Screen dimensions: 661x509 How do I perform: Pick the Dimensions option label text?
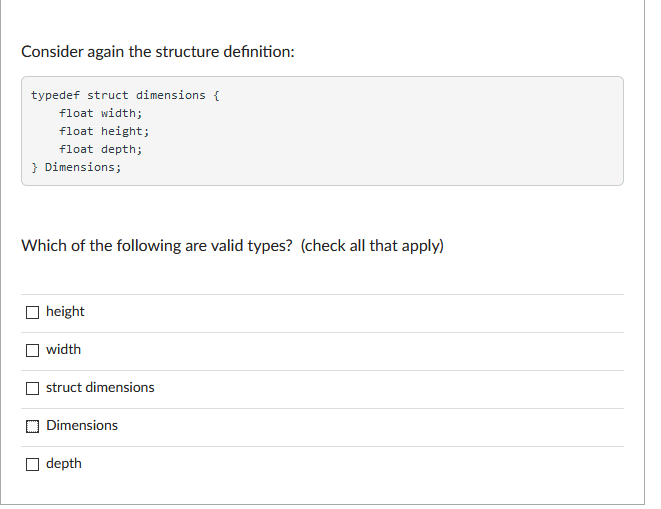click(82, 426)
